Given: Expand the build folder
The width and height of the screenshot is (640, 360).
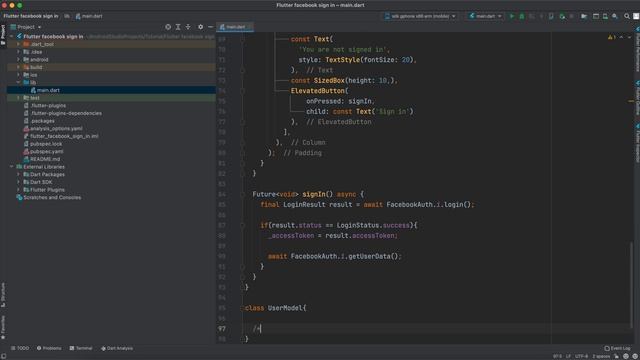Looking at the screenshot, I should pyautogui.click(x=18, y=67).
